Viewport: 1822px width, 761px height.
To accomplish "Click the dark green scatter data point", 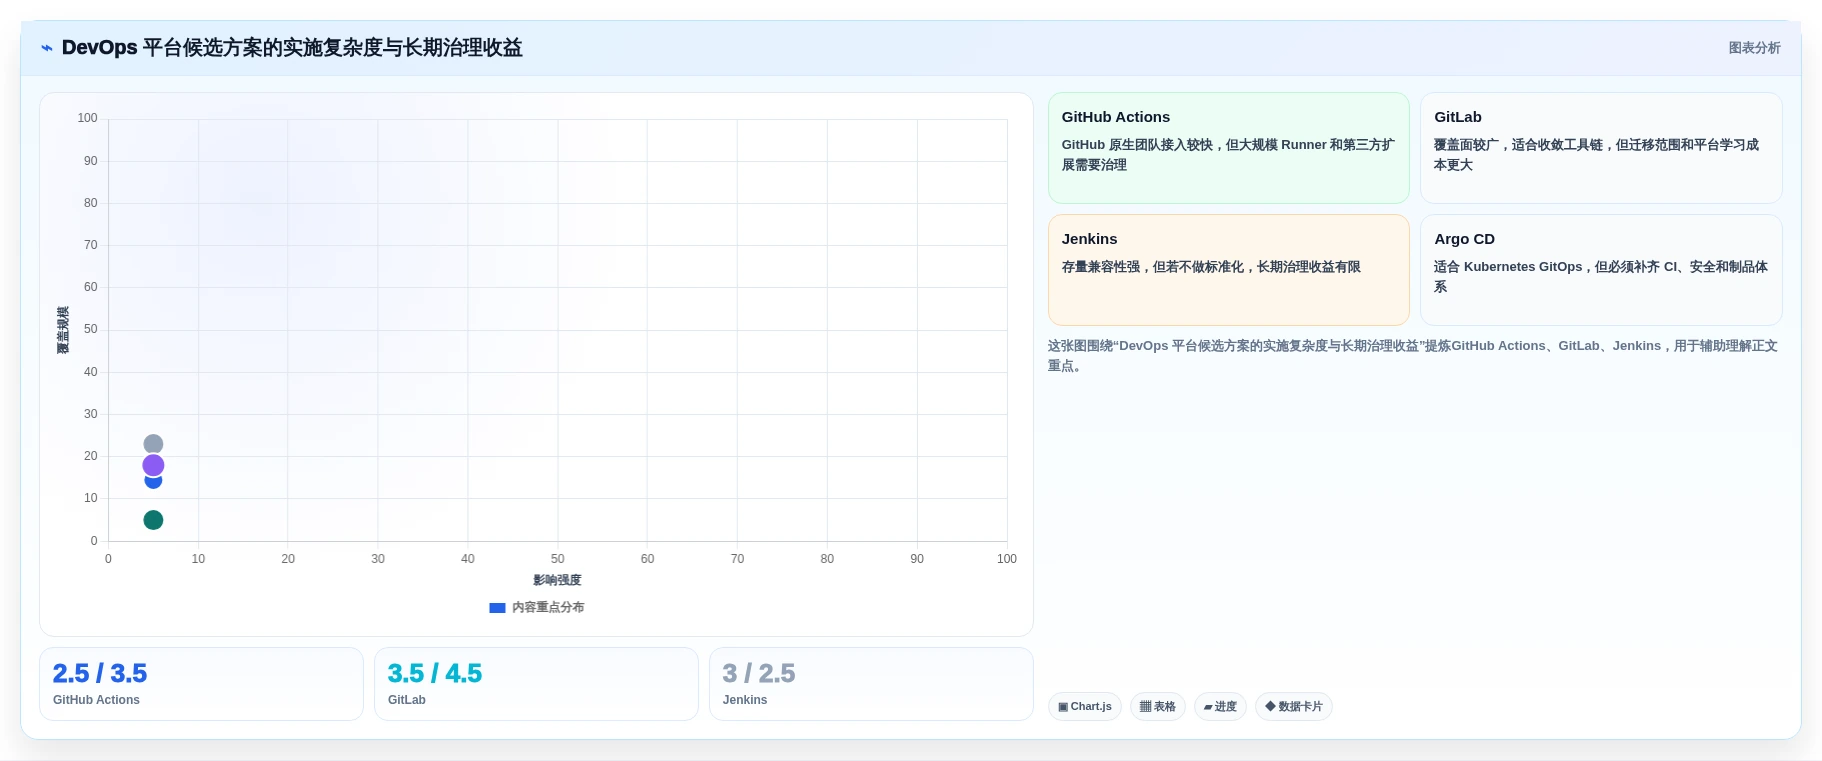I will click(153, 520).
